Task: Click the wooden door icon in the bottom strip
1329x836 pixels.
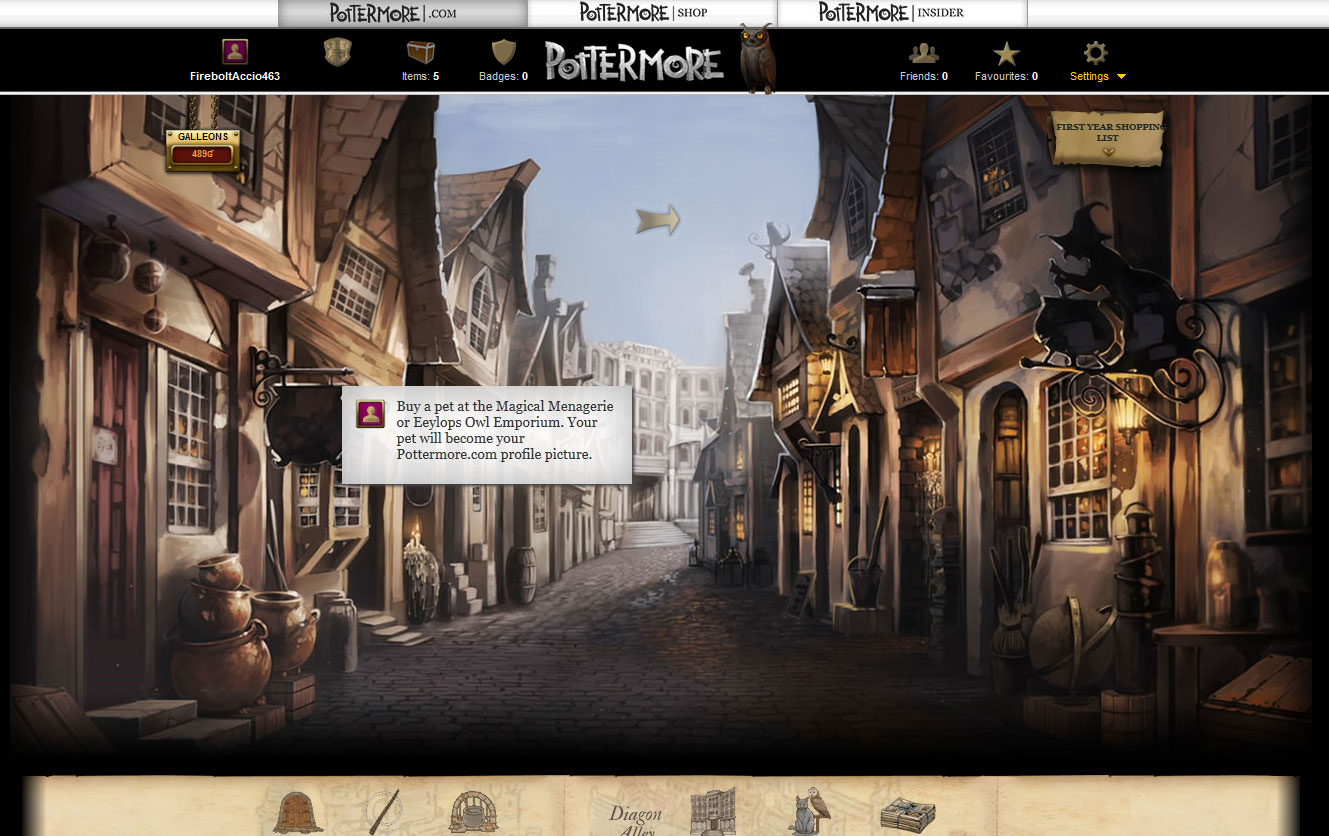Action: tap(298, 811)
